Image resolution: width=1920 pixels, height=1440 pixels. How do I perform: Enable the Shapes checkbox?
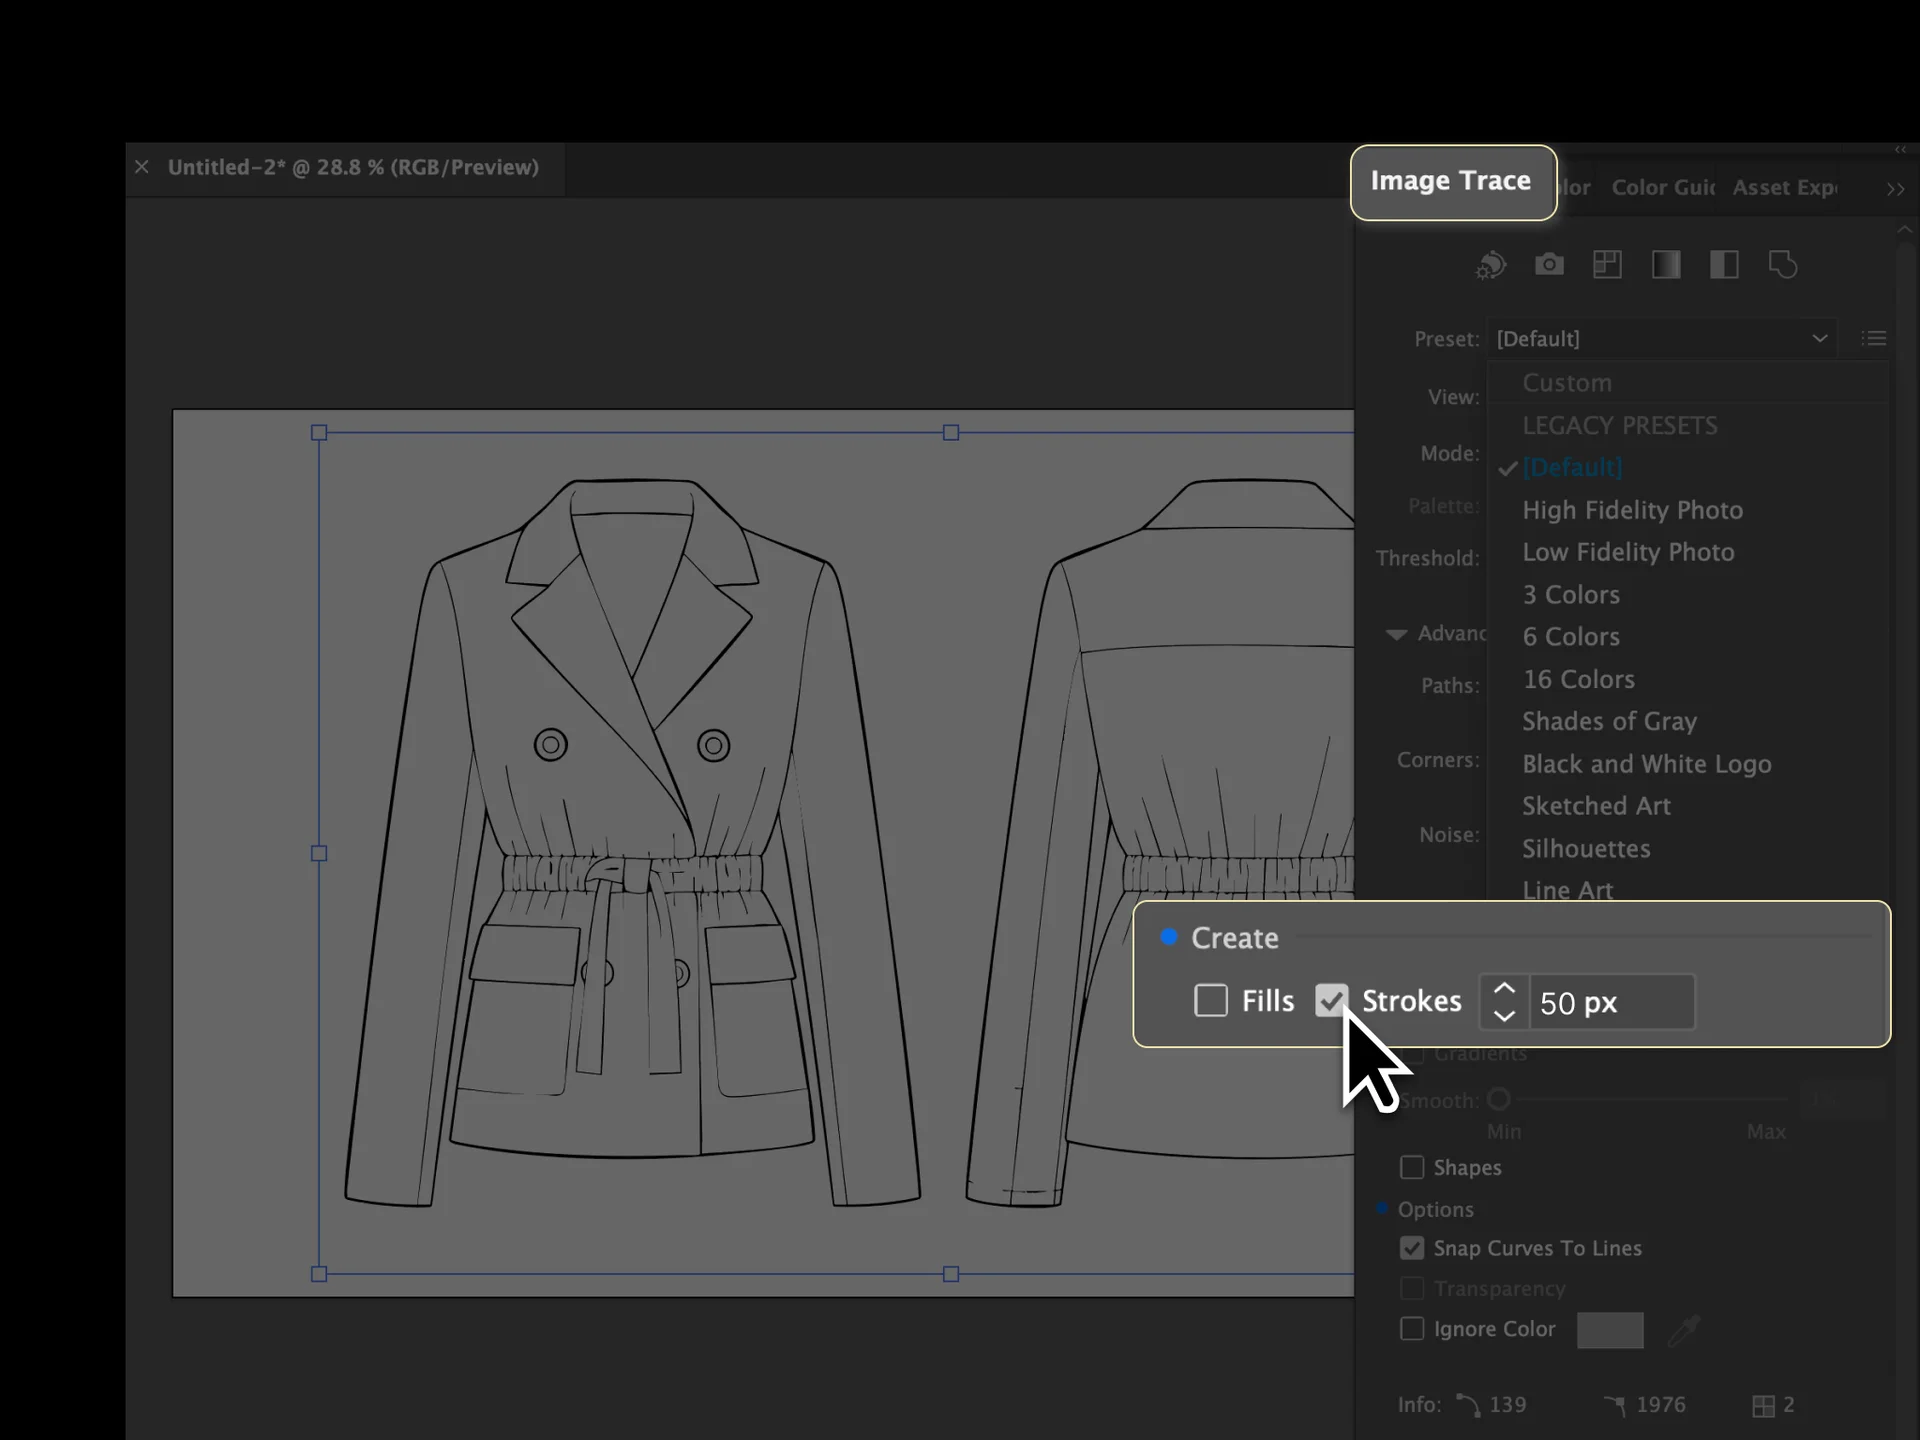click(1411, 1167)
